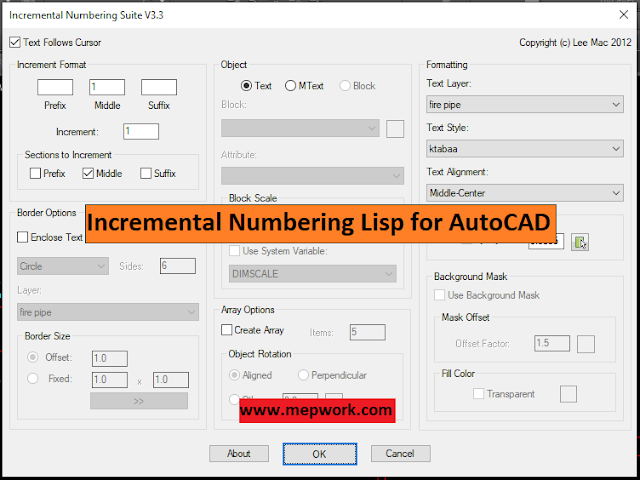Click the border Offset value field
Image resolution: width=640 pixels, height=480 pixels.
click(110, 359)
